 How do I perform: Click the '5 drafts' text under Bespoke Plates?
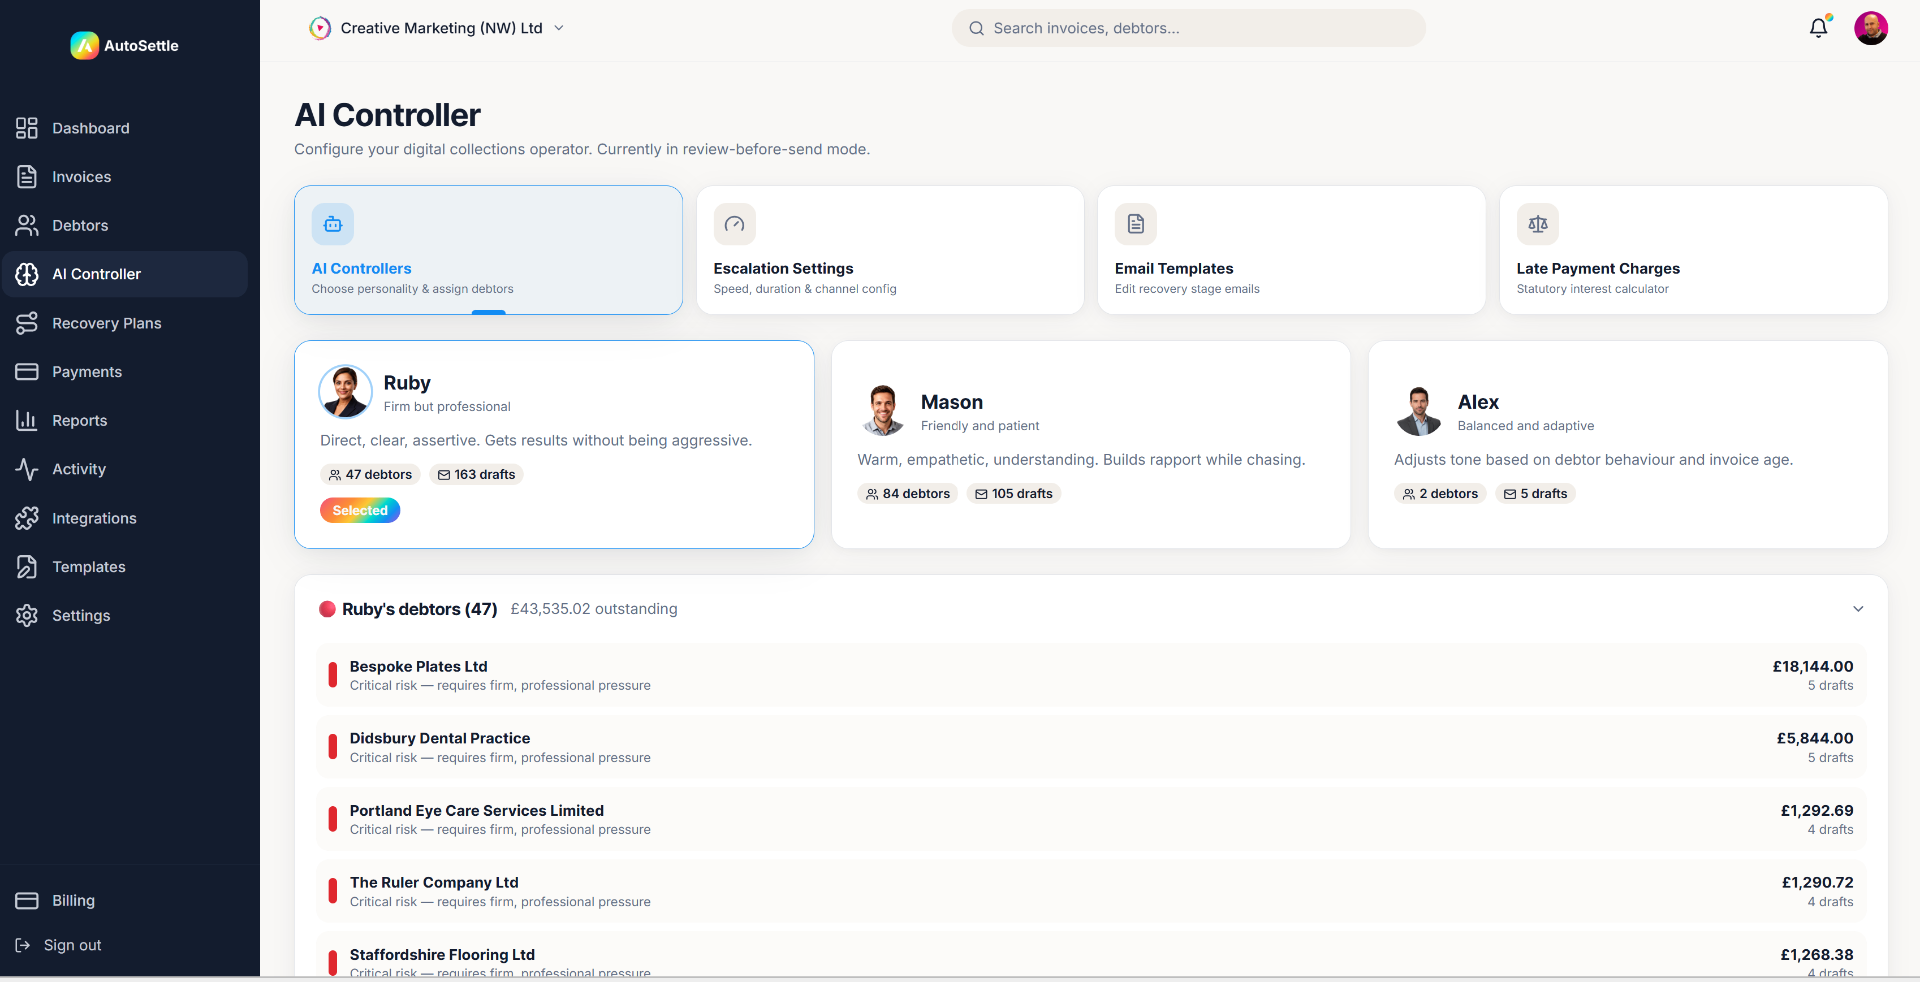(x=1830, y=686)
